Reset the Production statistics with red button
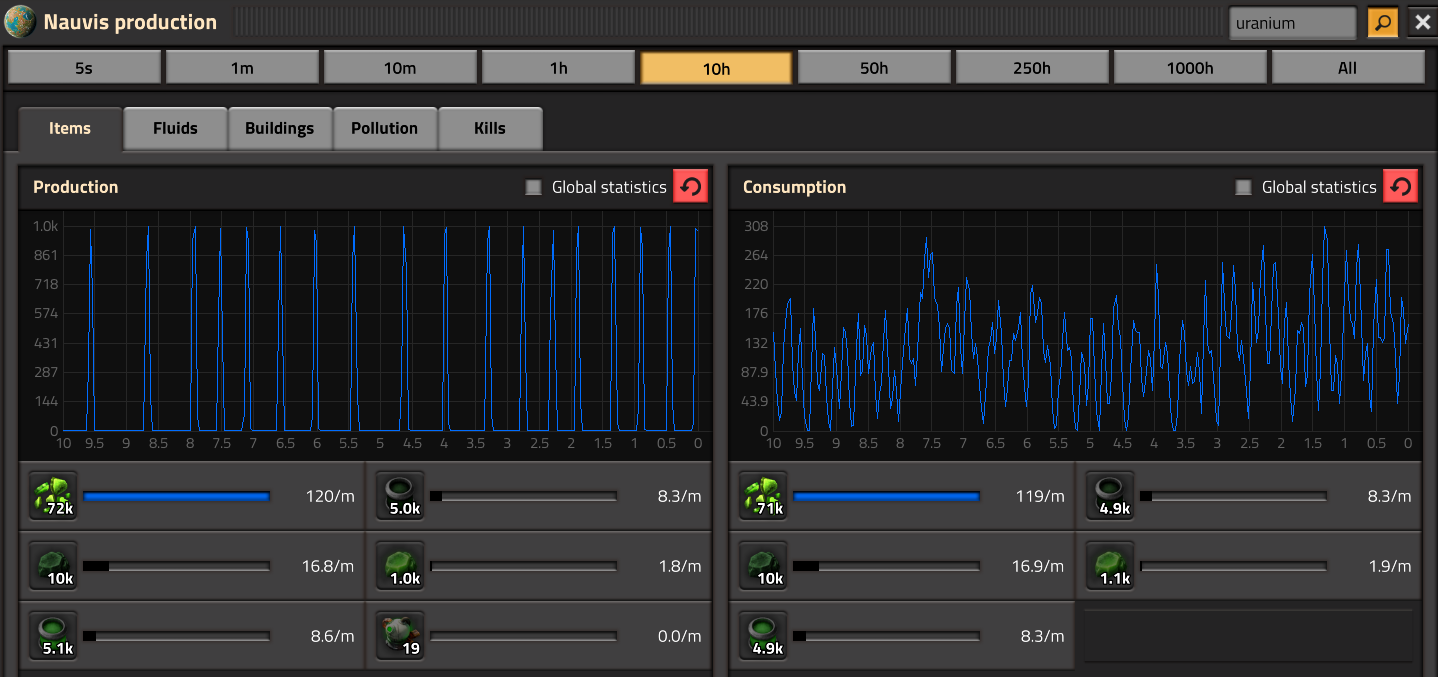Screen dimensions: 1438x677 [690, 187]
